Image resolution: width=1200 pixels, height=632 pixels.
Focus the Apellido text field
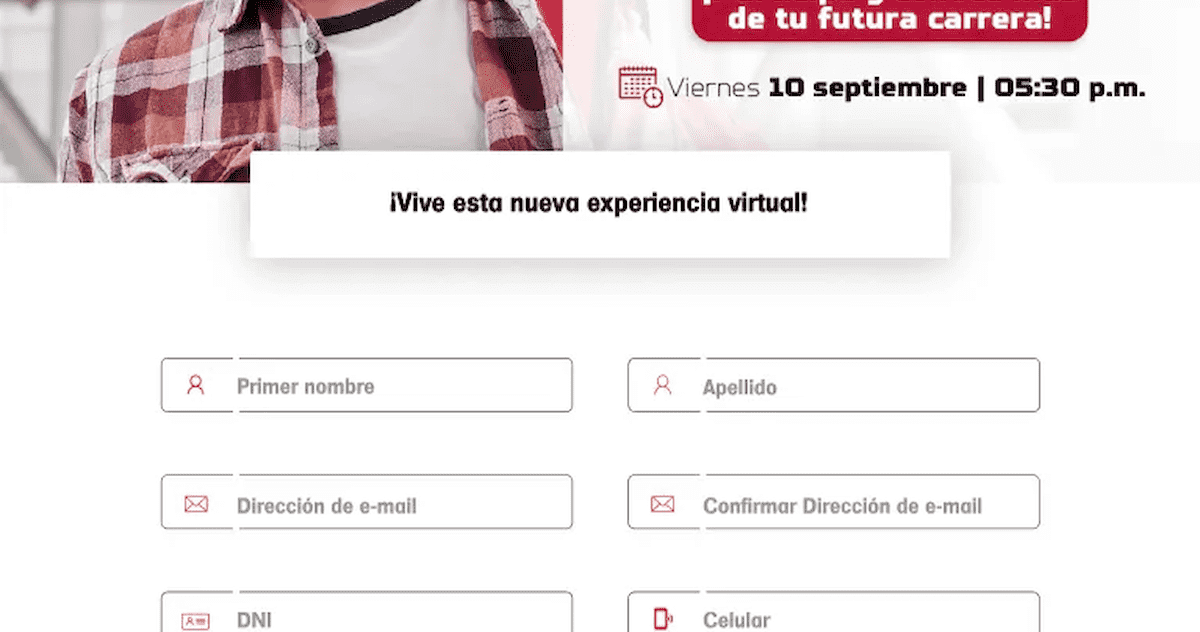tap(834, 385)
